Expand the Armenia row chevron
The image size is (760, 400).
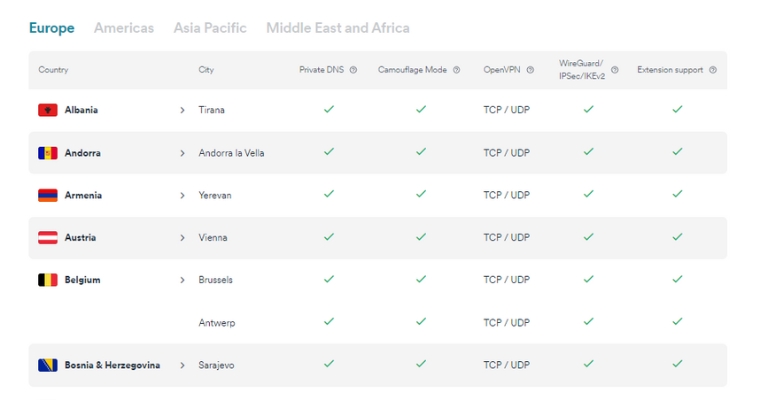[x=182, y=195]
